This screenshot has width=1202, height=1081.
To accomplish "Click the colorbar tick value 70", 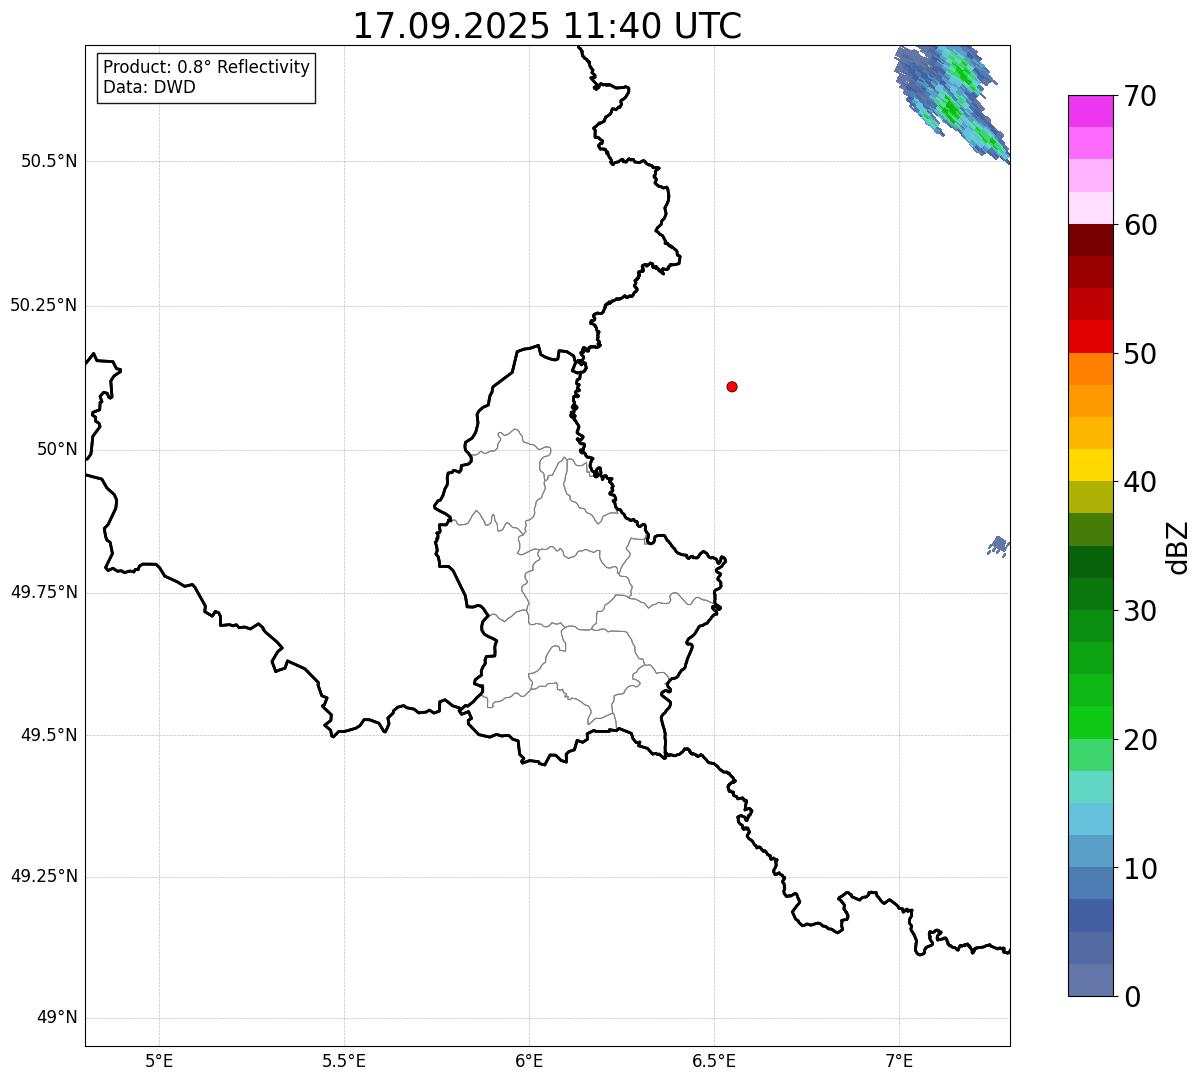I will [x=1140, y=96].
